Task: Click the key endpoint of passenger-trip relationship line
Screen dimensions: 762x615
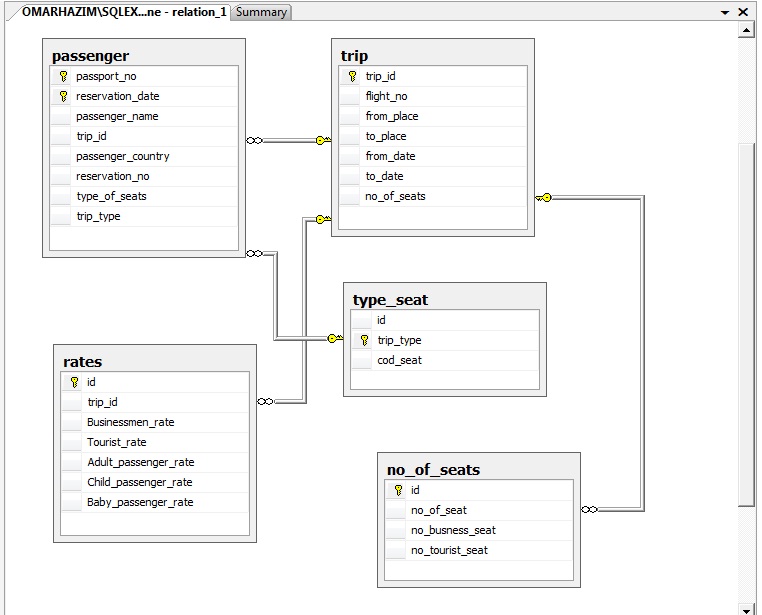Action: coord(323,140)
